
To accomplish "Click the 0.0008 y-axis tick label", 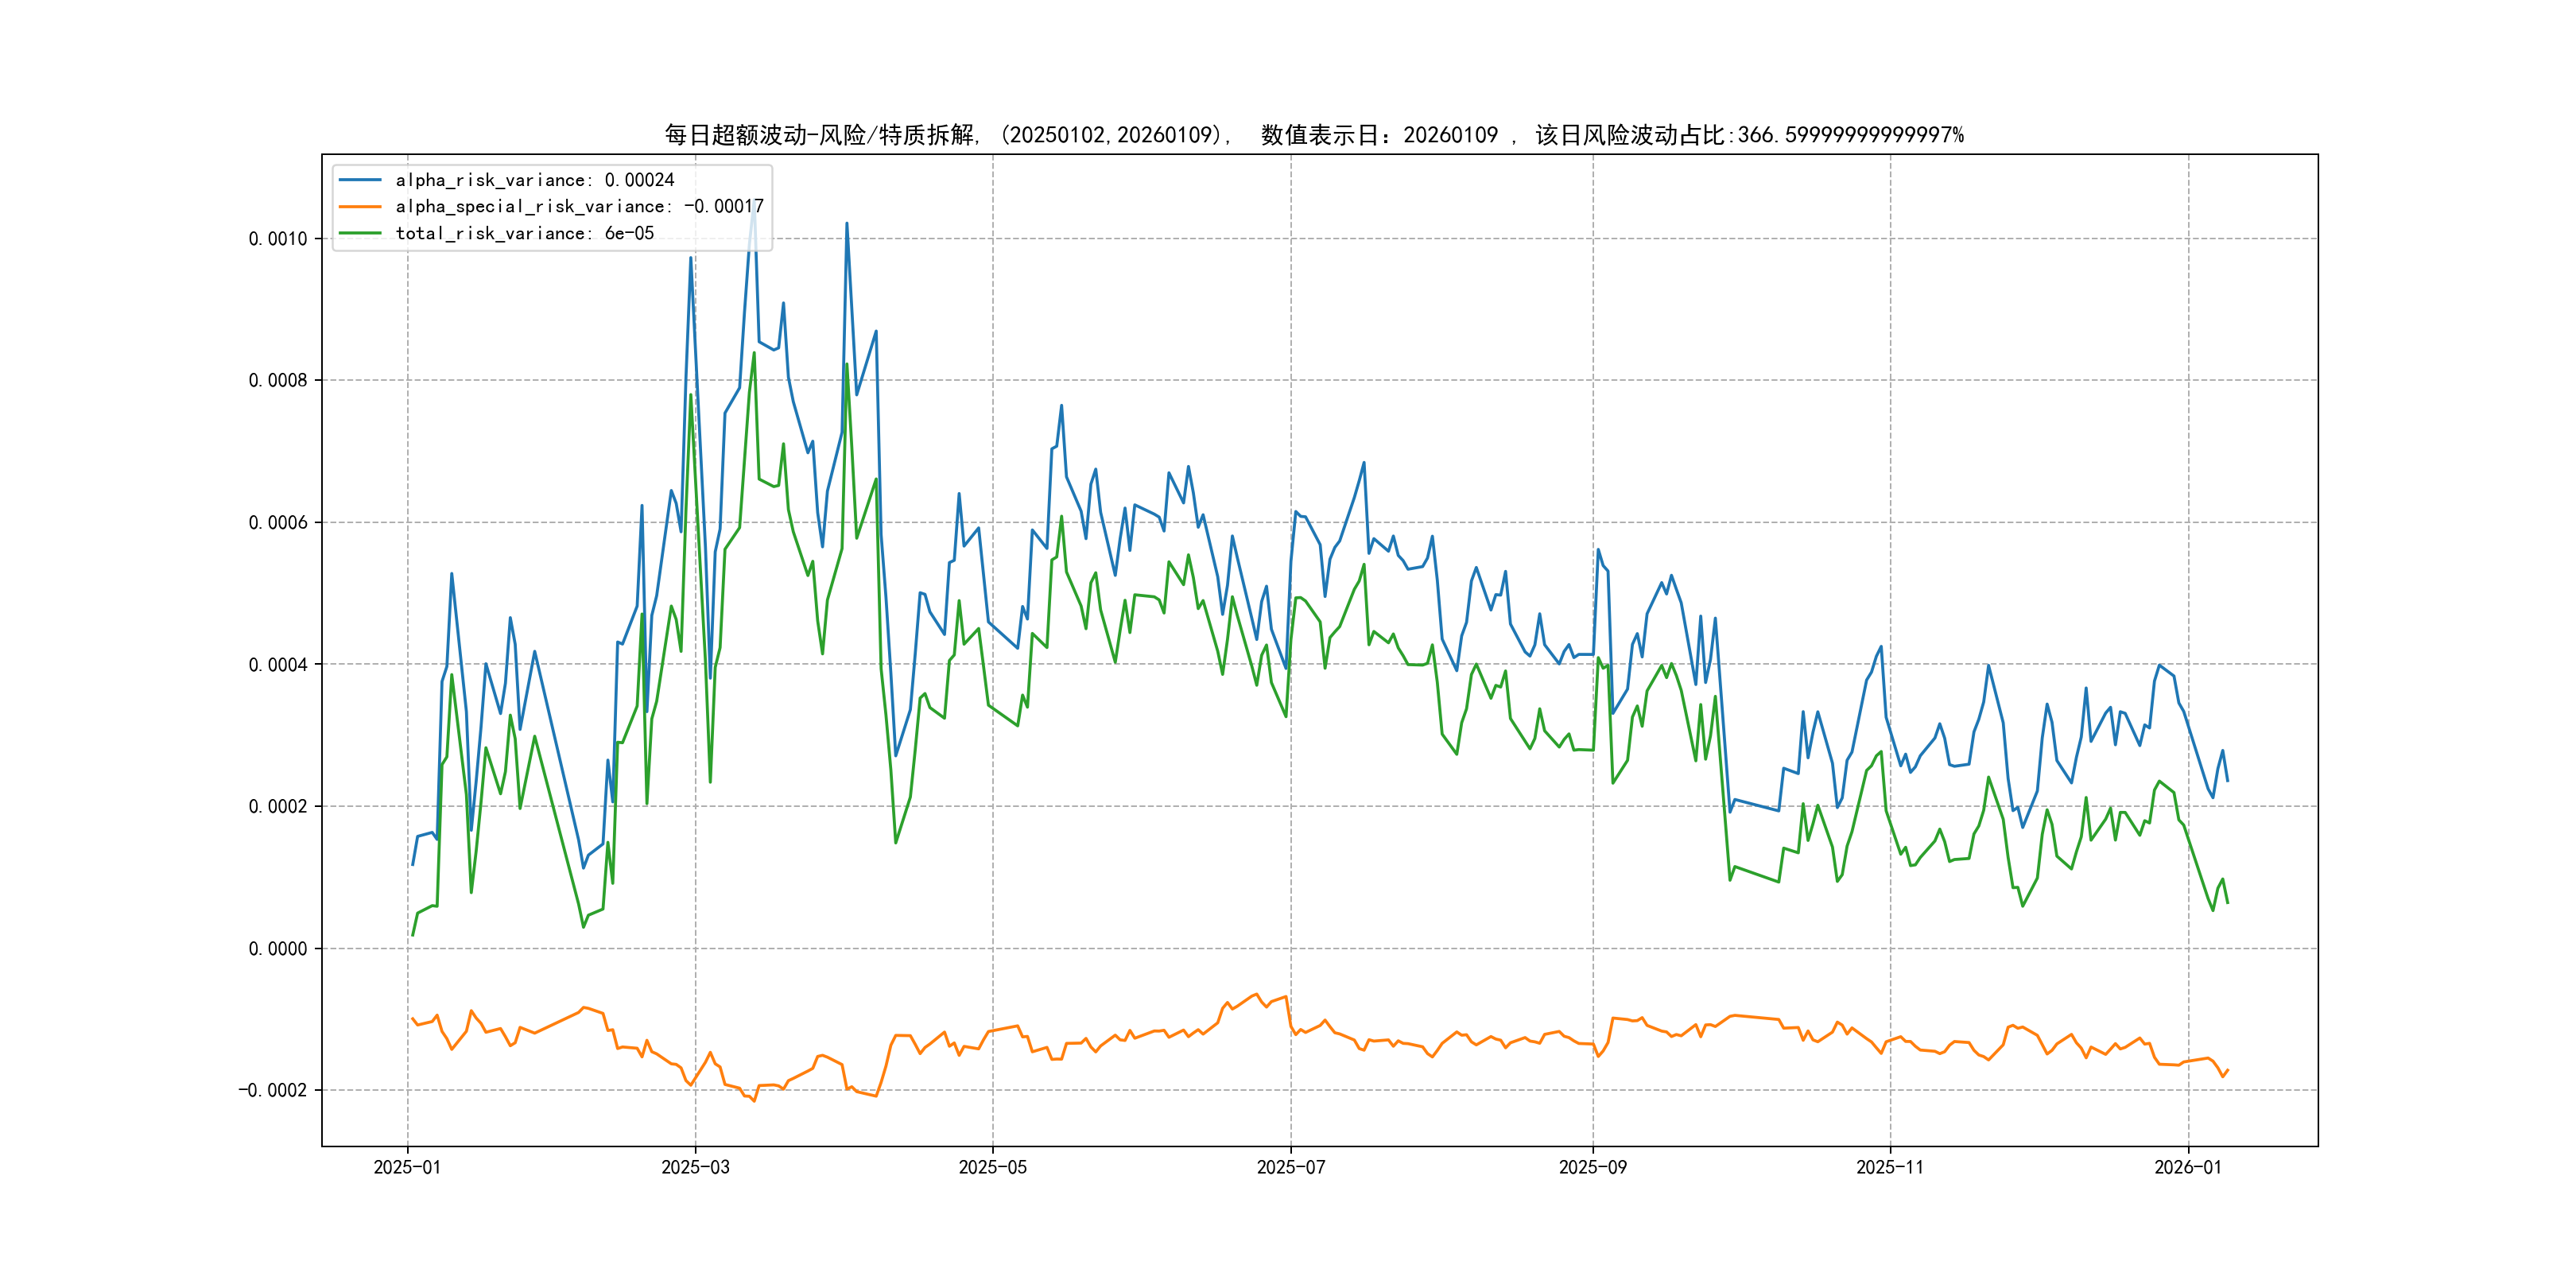I will (278, 381).
